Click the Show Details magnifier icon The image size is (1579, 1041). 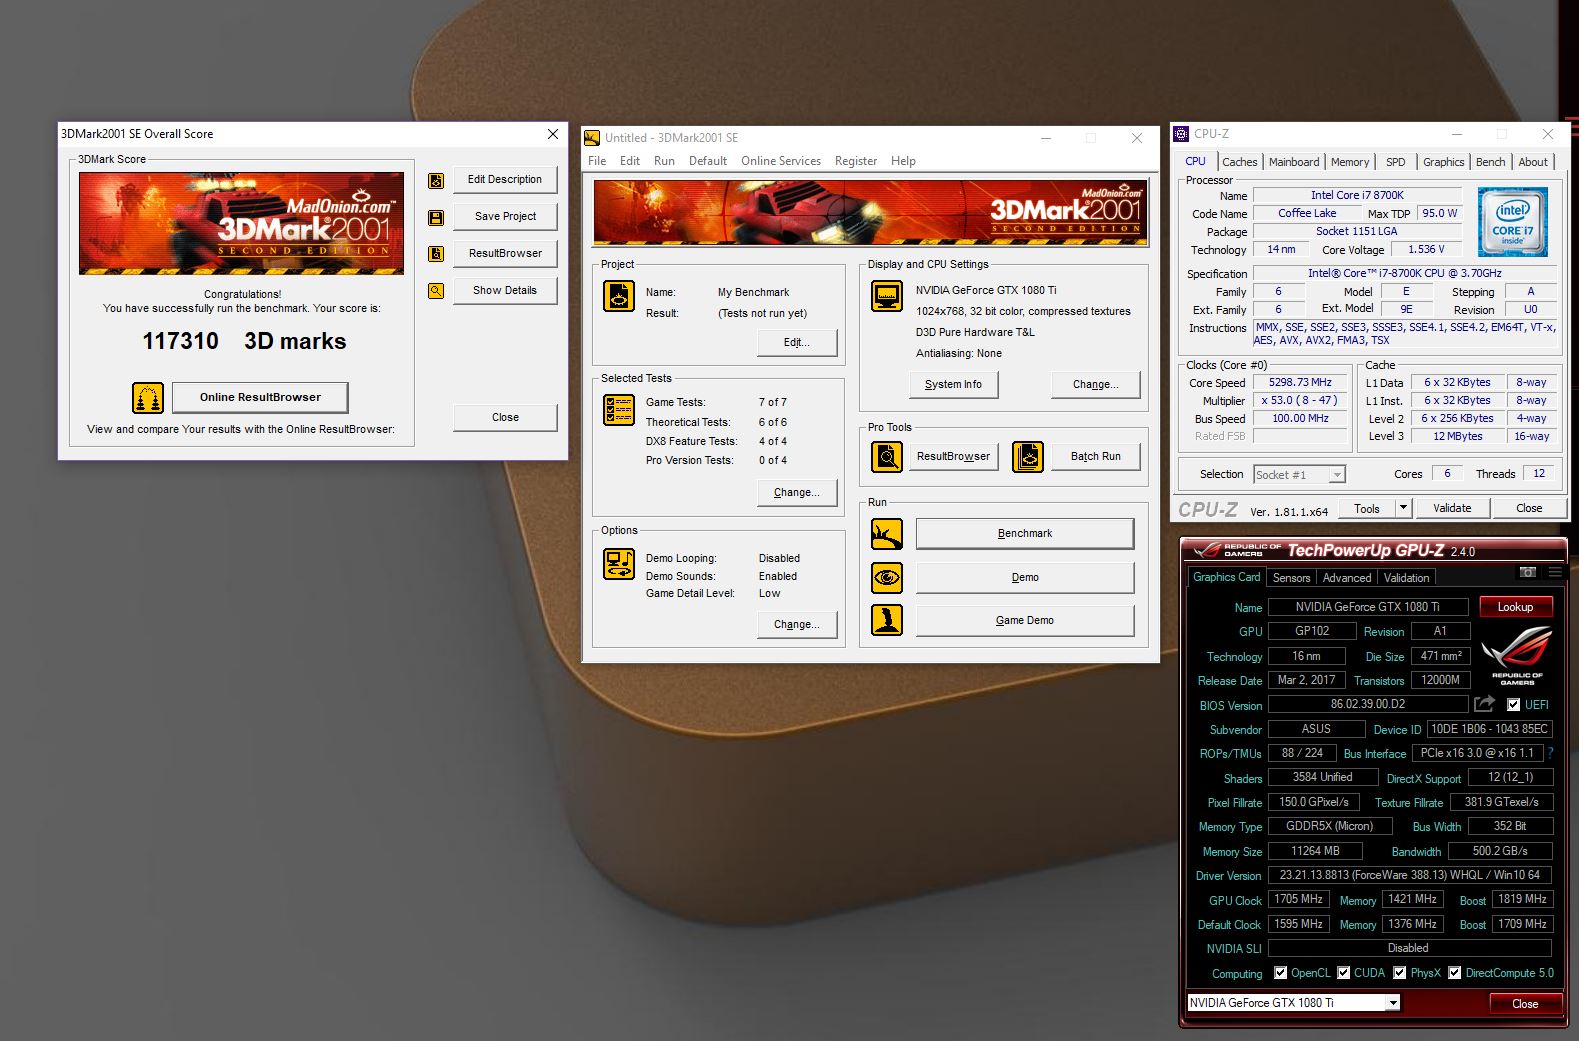point(436,291)
